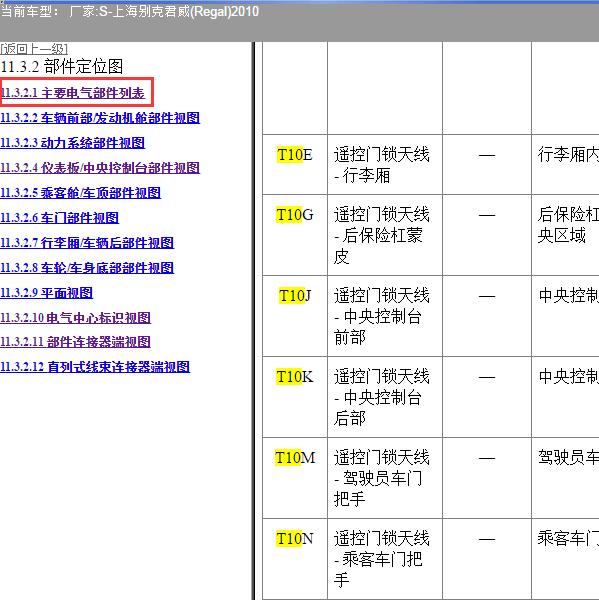The width and height of the screenshot is (599, 600).
Task: Click the 11.3.2 部件定位图 heading
Action: (62, 67)
